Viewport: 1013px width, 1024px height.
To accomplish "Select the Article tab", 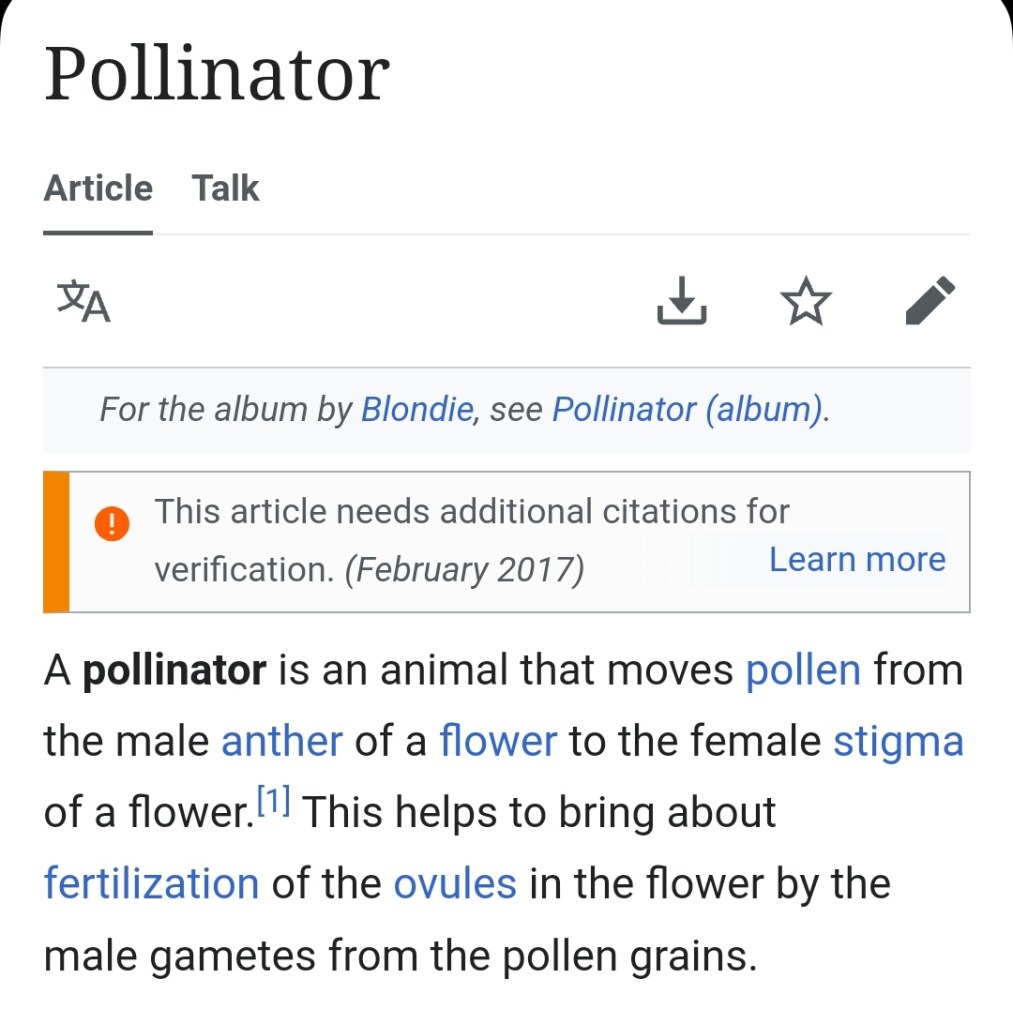I will click(98, 188).
